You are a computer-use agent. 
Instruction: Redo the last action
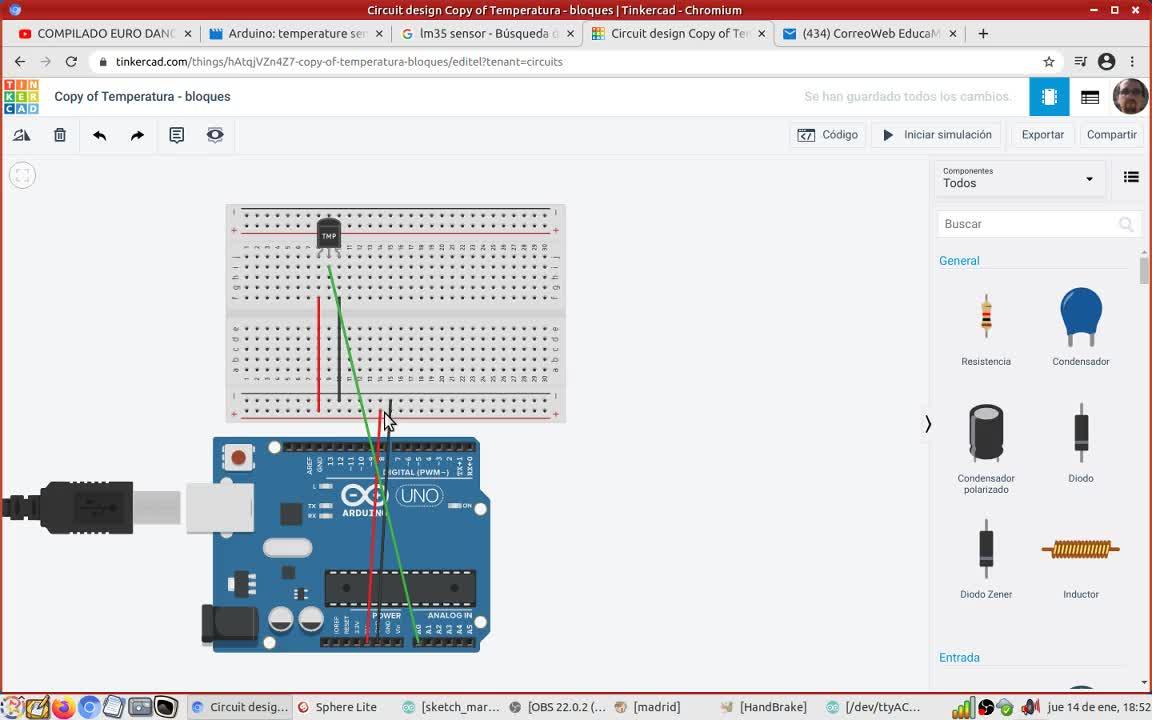coord(137,135)
